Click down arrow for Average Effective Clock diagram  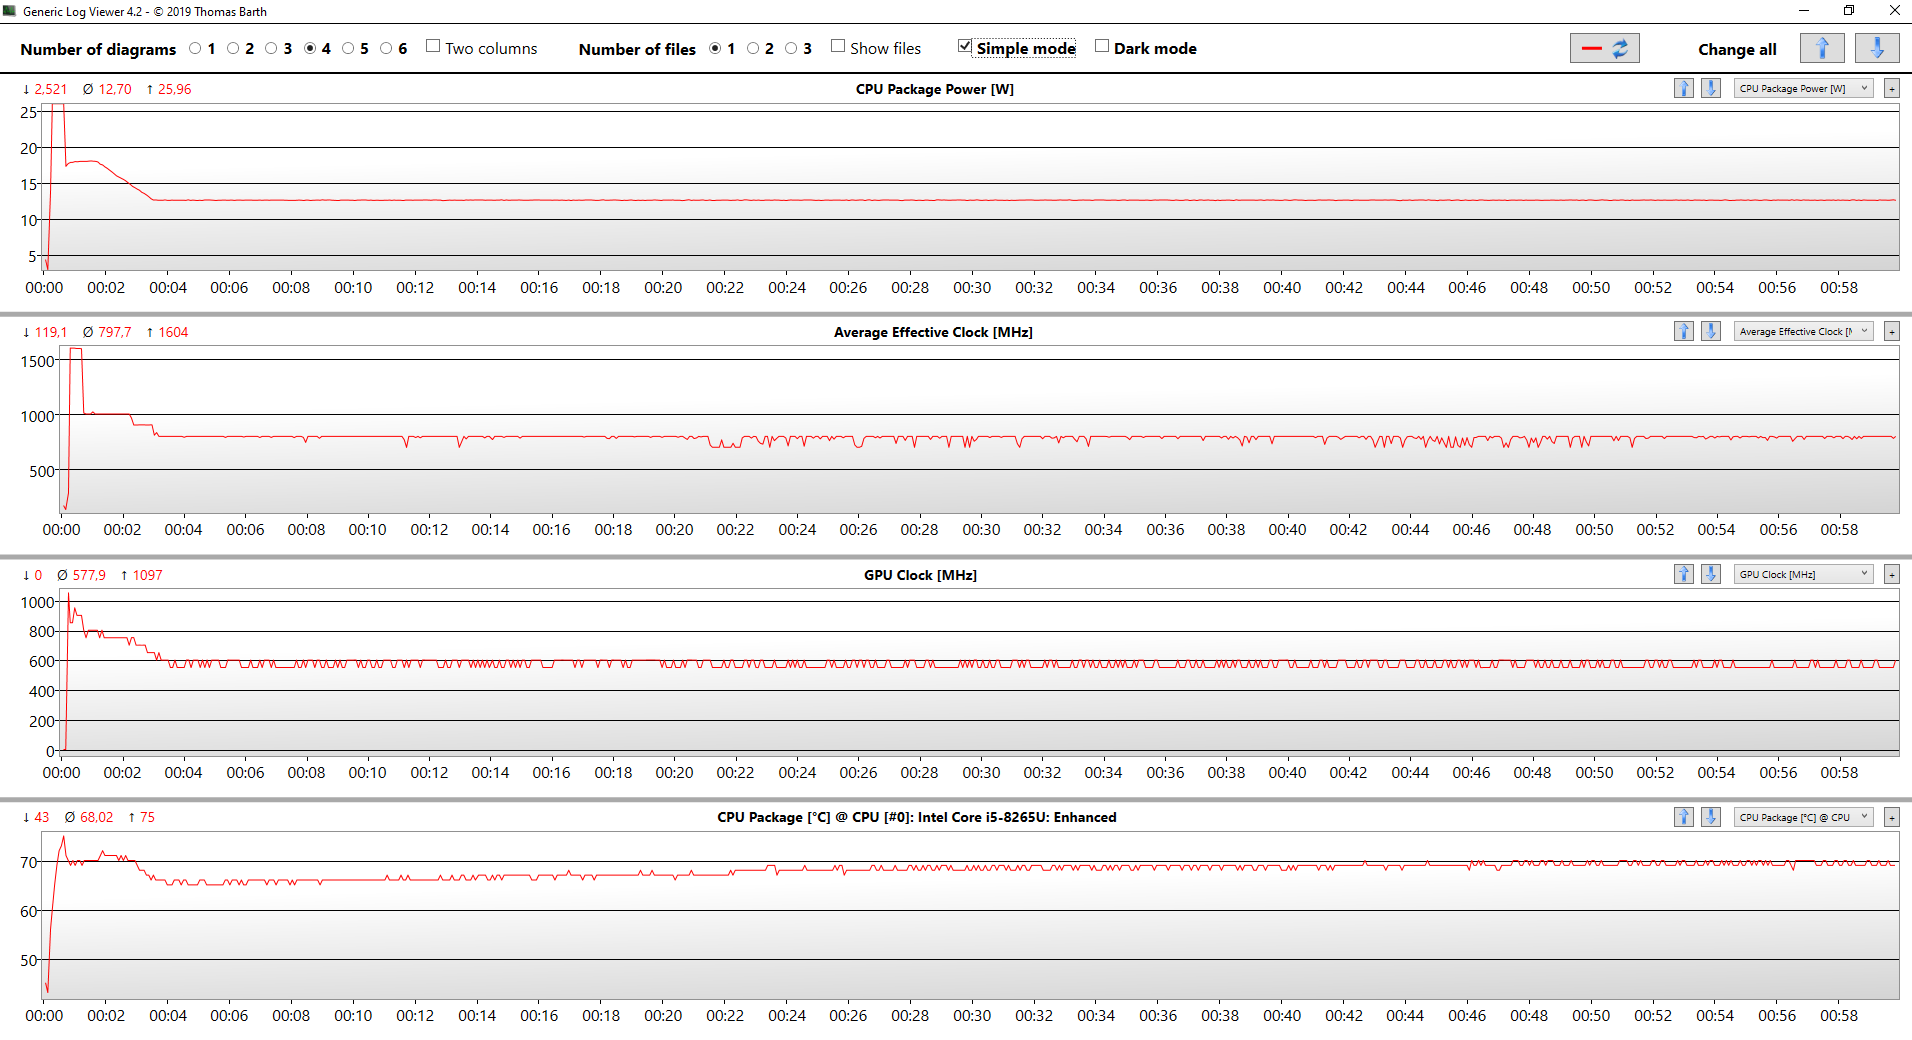coord(1711,331)
